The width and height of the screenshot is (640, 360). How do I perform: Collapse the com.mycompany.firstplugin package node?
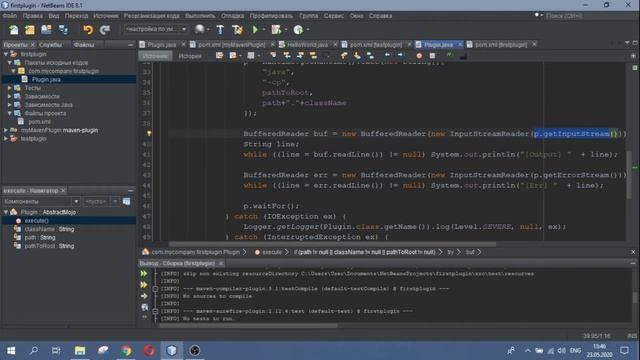coord(13,71)
